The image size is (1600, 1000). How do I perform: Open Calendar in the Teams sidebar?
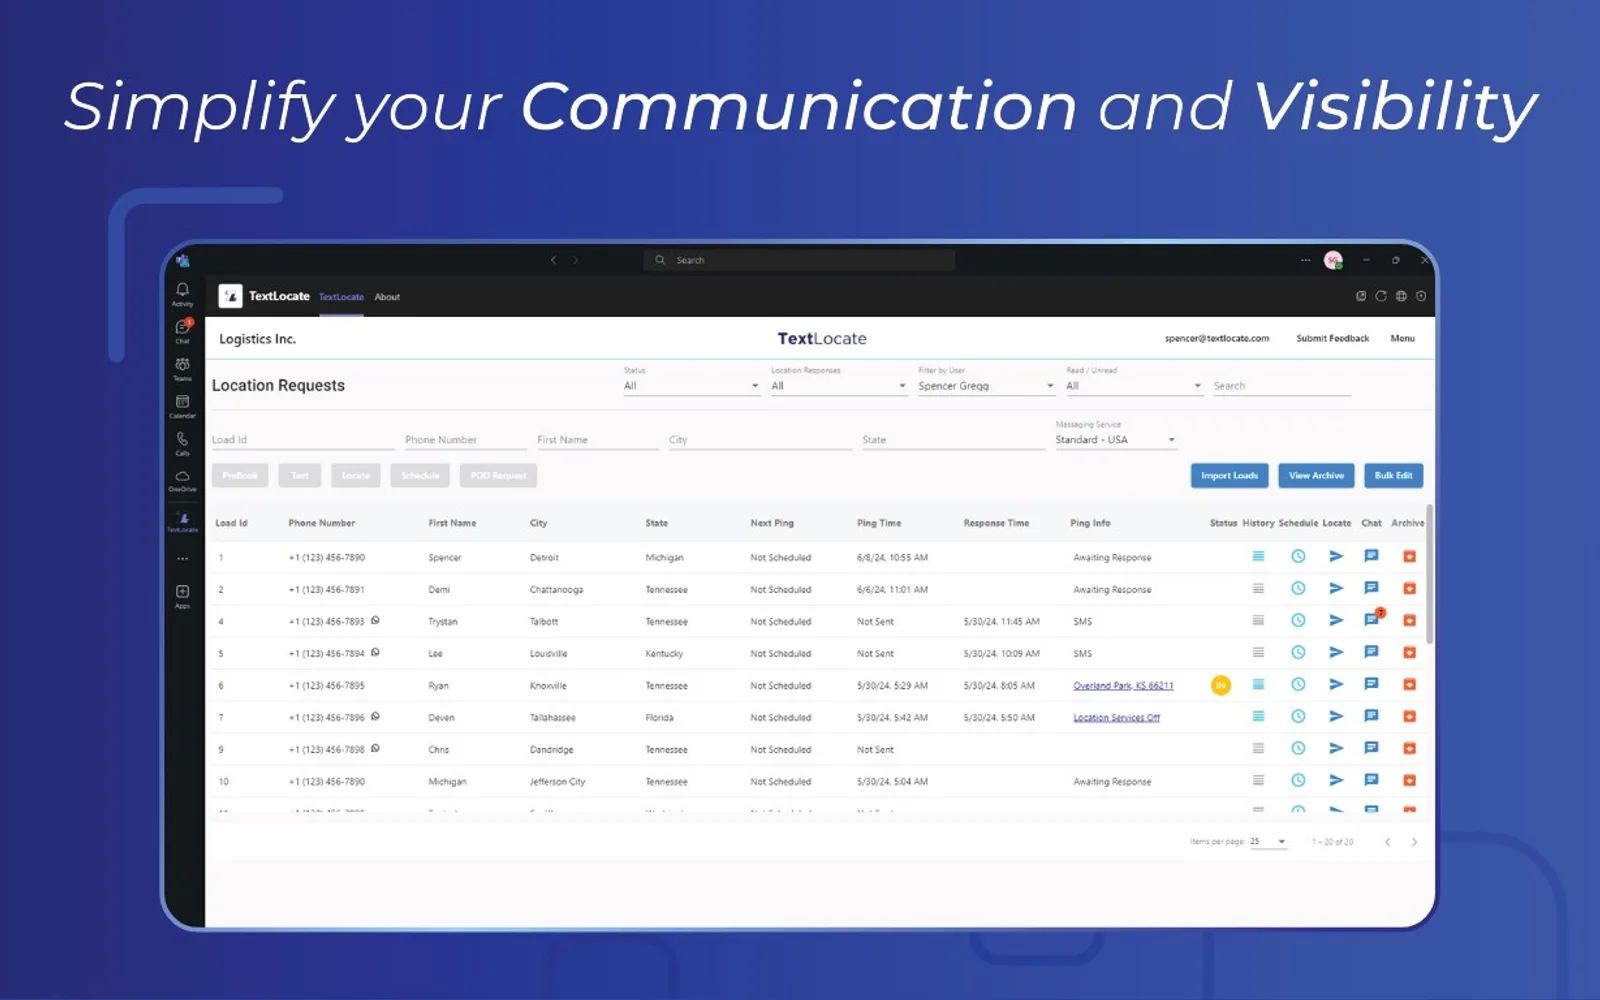182,406
